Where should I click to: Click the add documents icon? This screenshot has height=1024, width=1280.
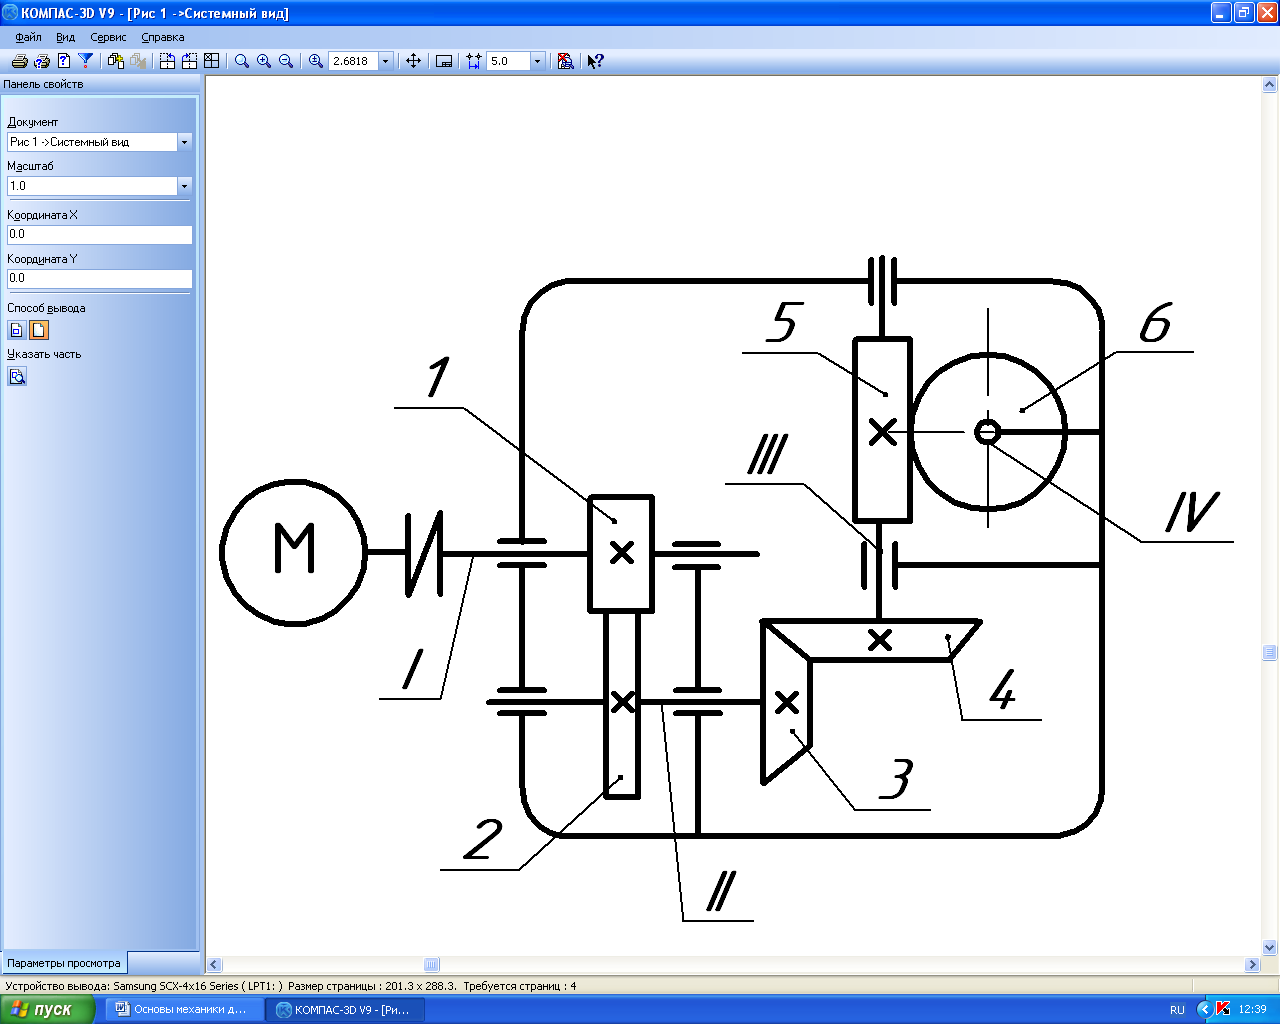coord(116,61)
